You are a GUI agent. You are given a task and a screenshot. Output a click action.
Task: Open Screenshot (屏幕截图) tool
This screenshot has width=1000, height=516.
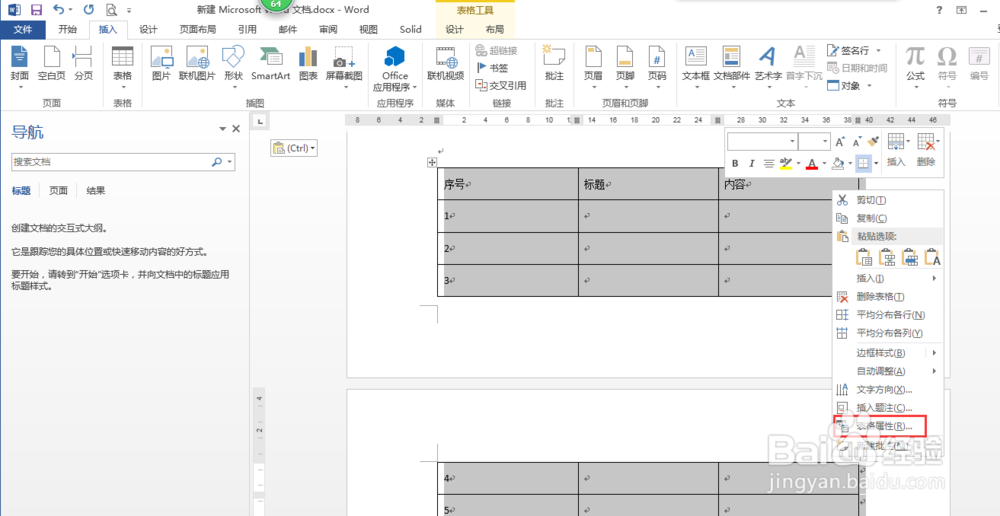click(344, 68)
